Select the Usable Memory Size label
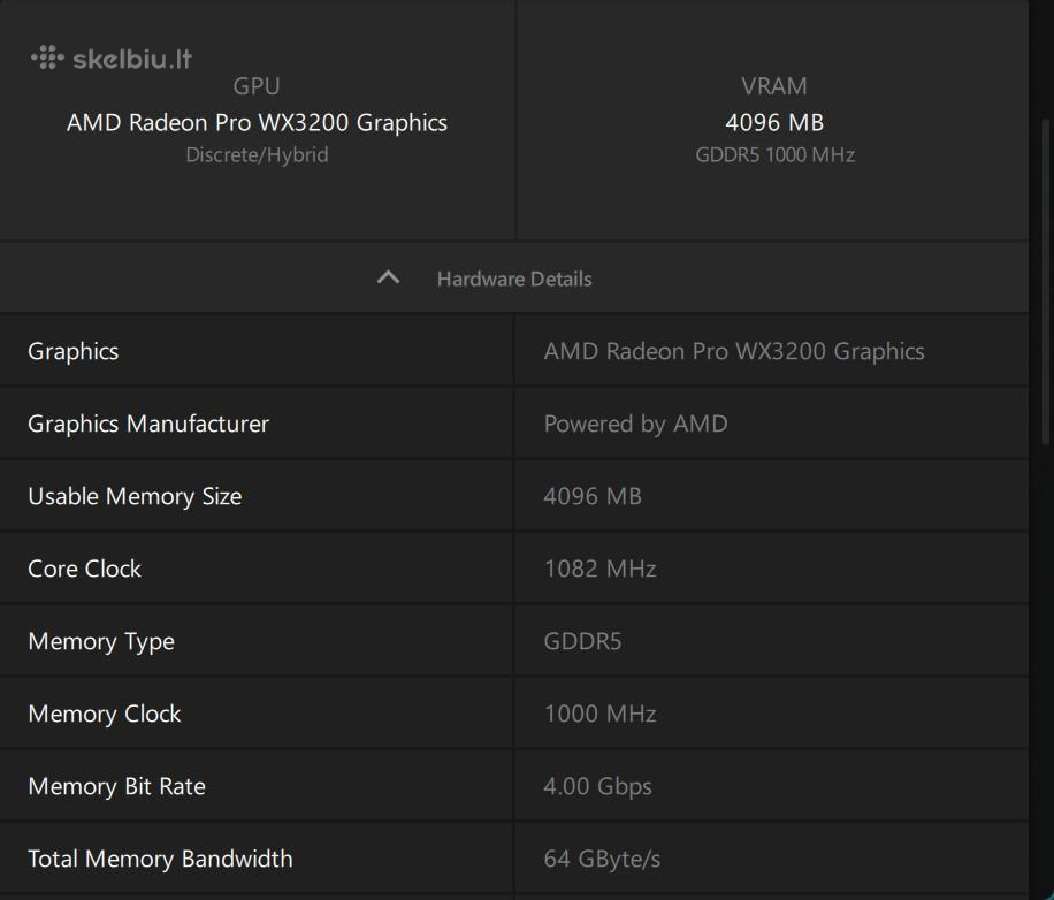Screen dimensions: 1054x900 coord(135,497)
